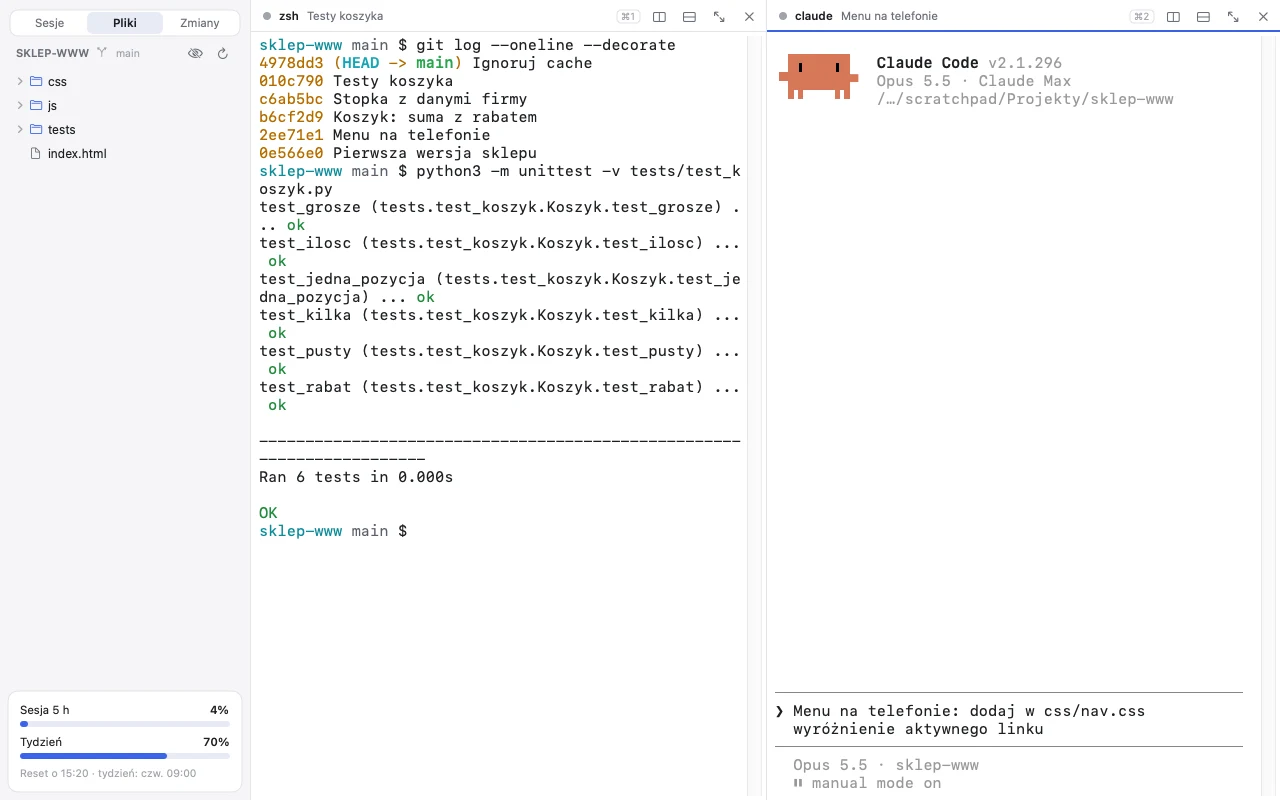Click the ⌘2 shortcut badge

click(x=1141, y=16)
